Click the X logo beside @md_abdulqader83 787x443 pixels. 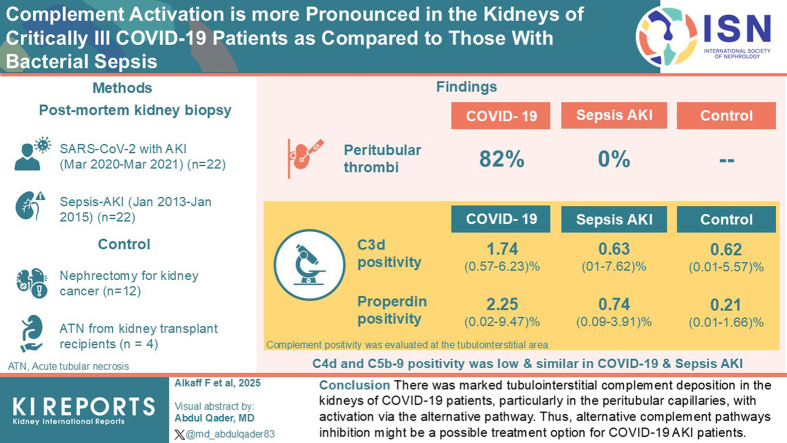click(x=179, y=434)
